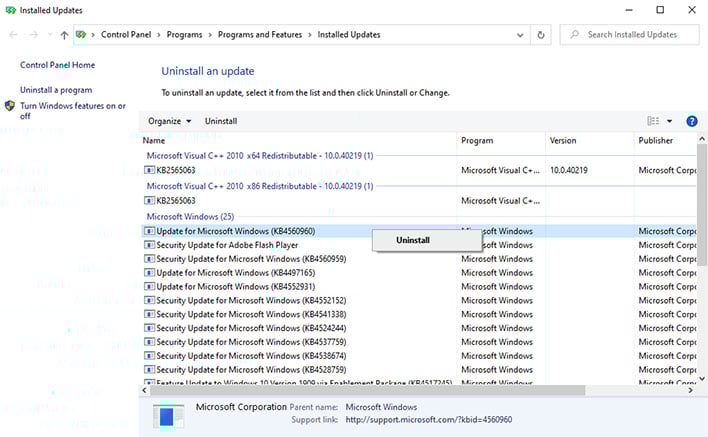Click the shield icon beside Windows features
708x437 pixels.
tap(9, 106)
